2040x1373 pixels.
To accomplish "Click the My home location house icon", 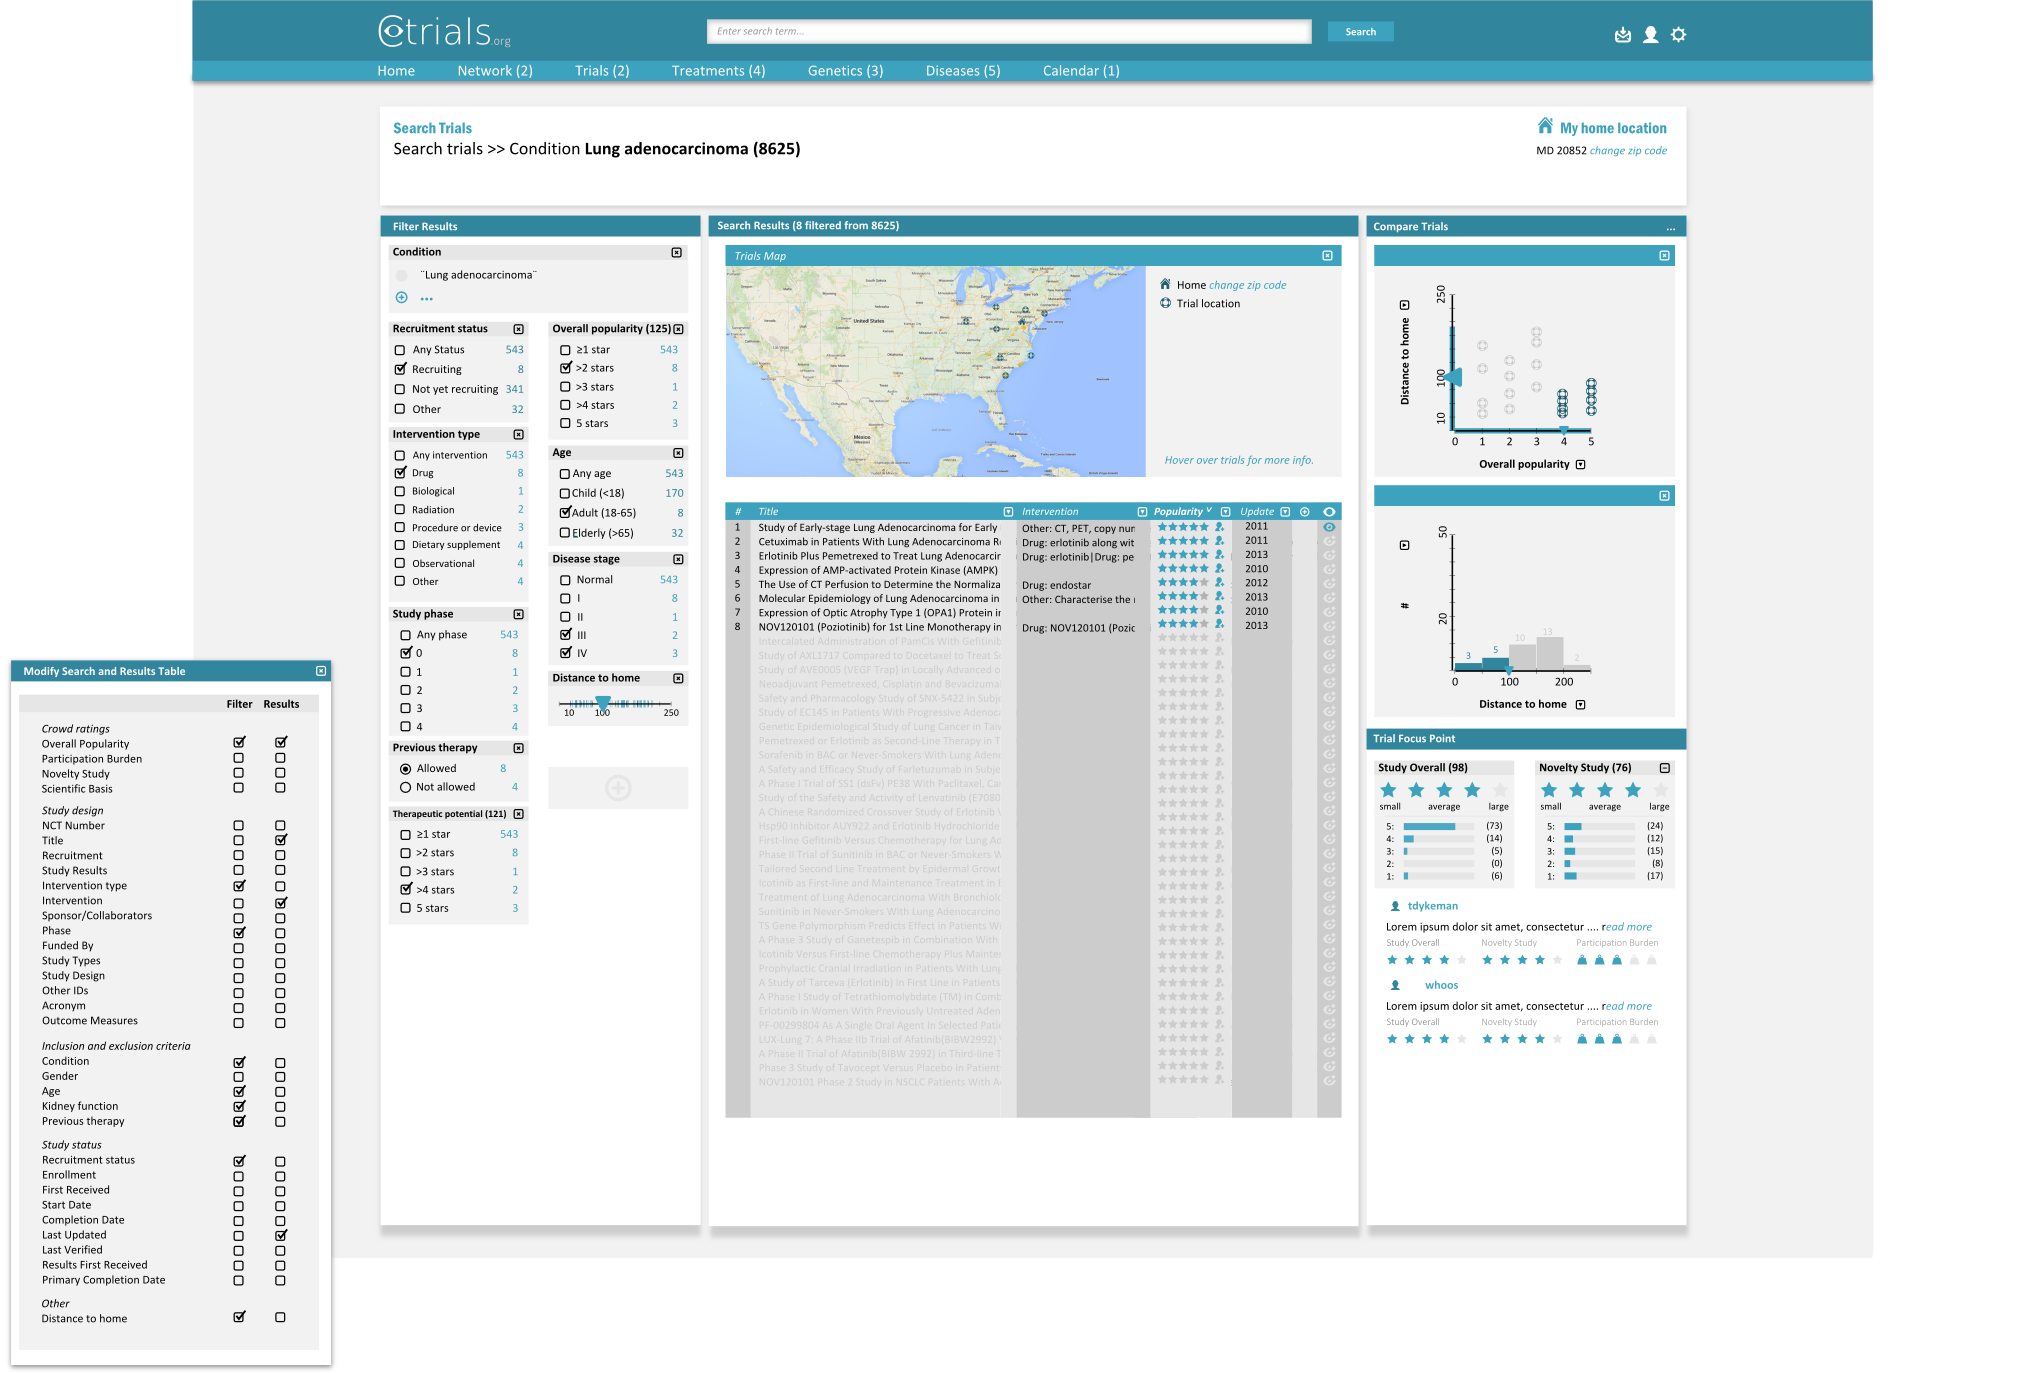I will click(1545, 126).
